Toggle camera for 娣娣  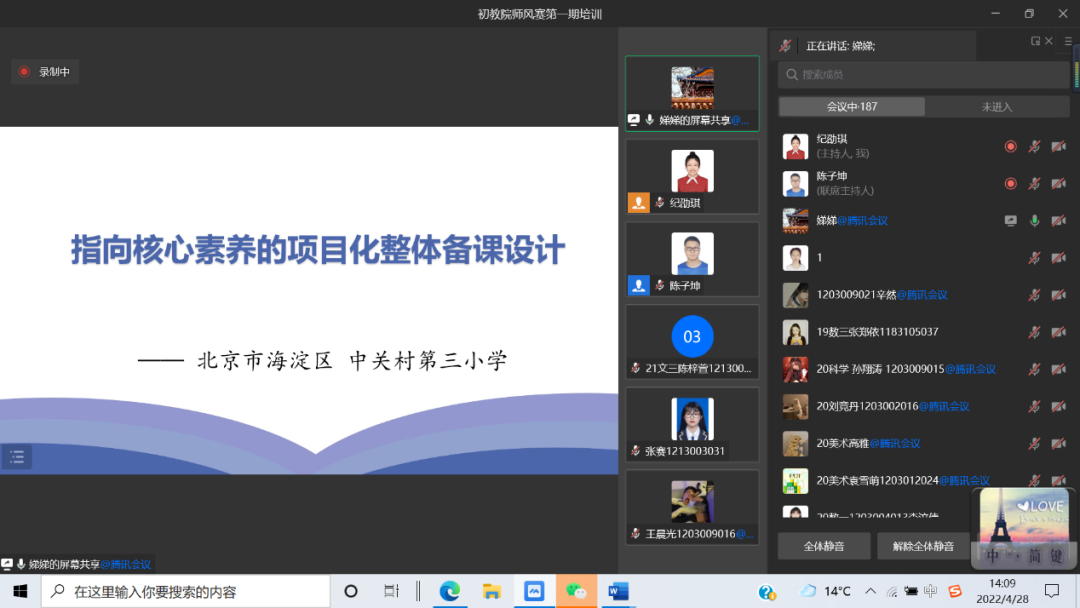tap(1059, 220)
